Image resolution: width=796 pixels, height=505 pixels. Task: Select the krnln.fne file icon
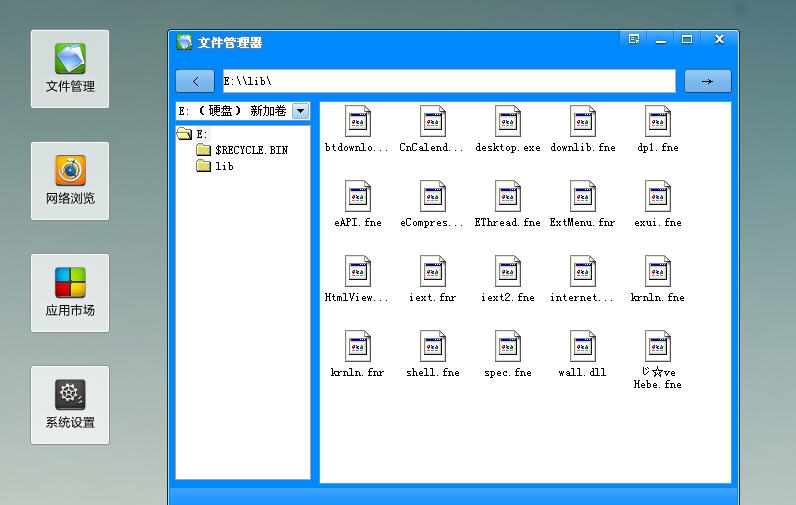click(x=658, y=271)
